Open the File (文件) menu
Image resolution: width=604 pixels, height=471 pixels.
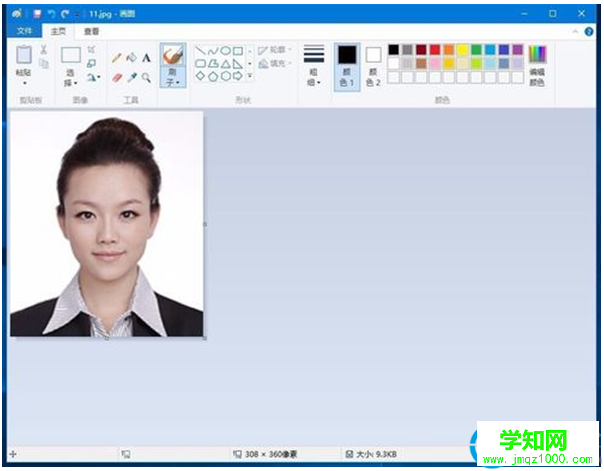[x=24, y=31]
